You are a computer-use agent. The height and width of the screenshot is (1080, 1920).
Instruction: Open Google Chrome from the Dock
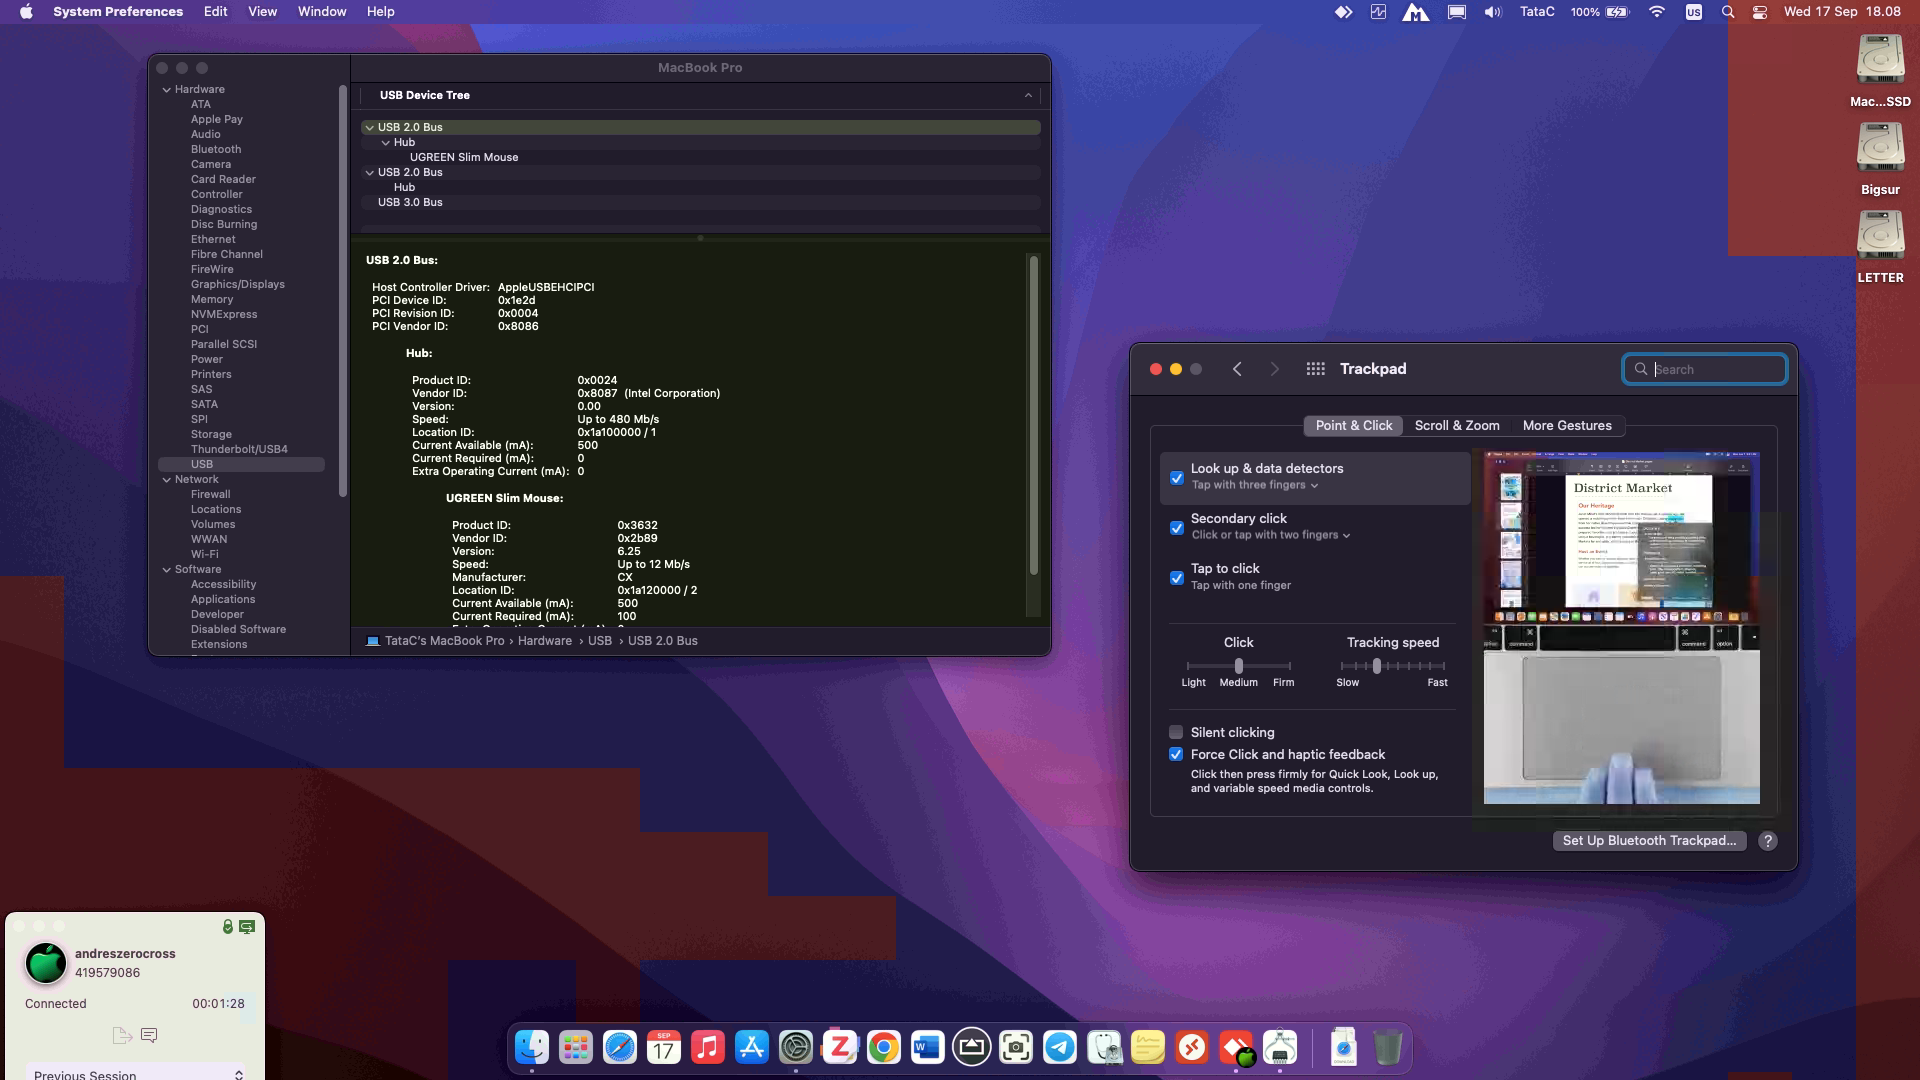tap(883, 1047)
